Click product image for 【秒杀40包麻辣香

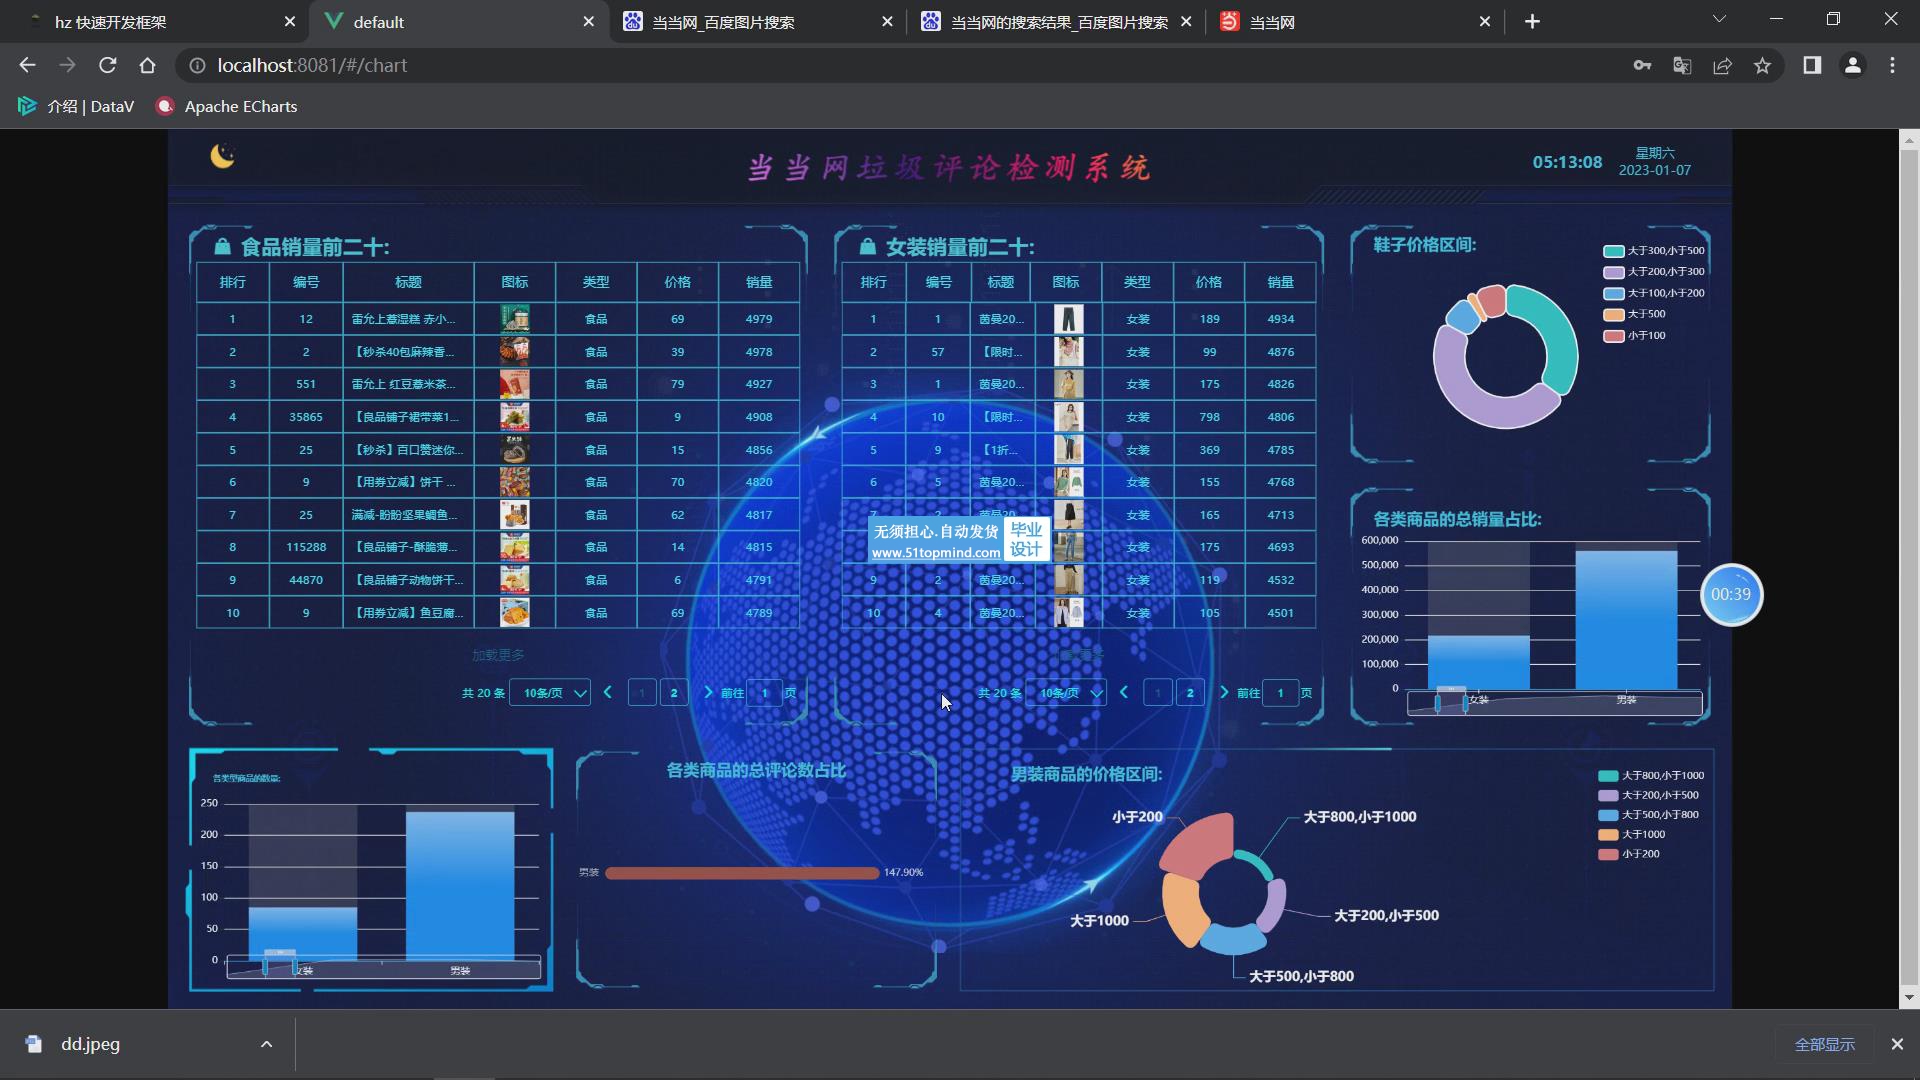click(515, 352)
